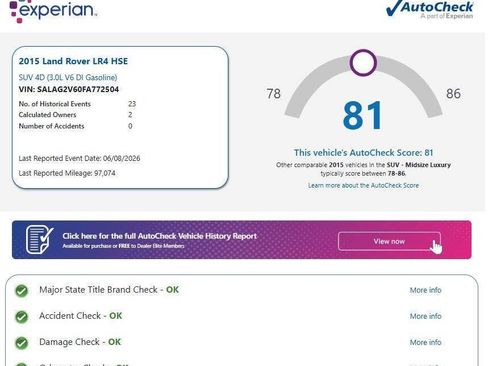Click SUV 4D (3.0L V6 DI Gasoline) text
This screenshot has width=488, height=366.
[68, 77]
